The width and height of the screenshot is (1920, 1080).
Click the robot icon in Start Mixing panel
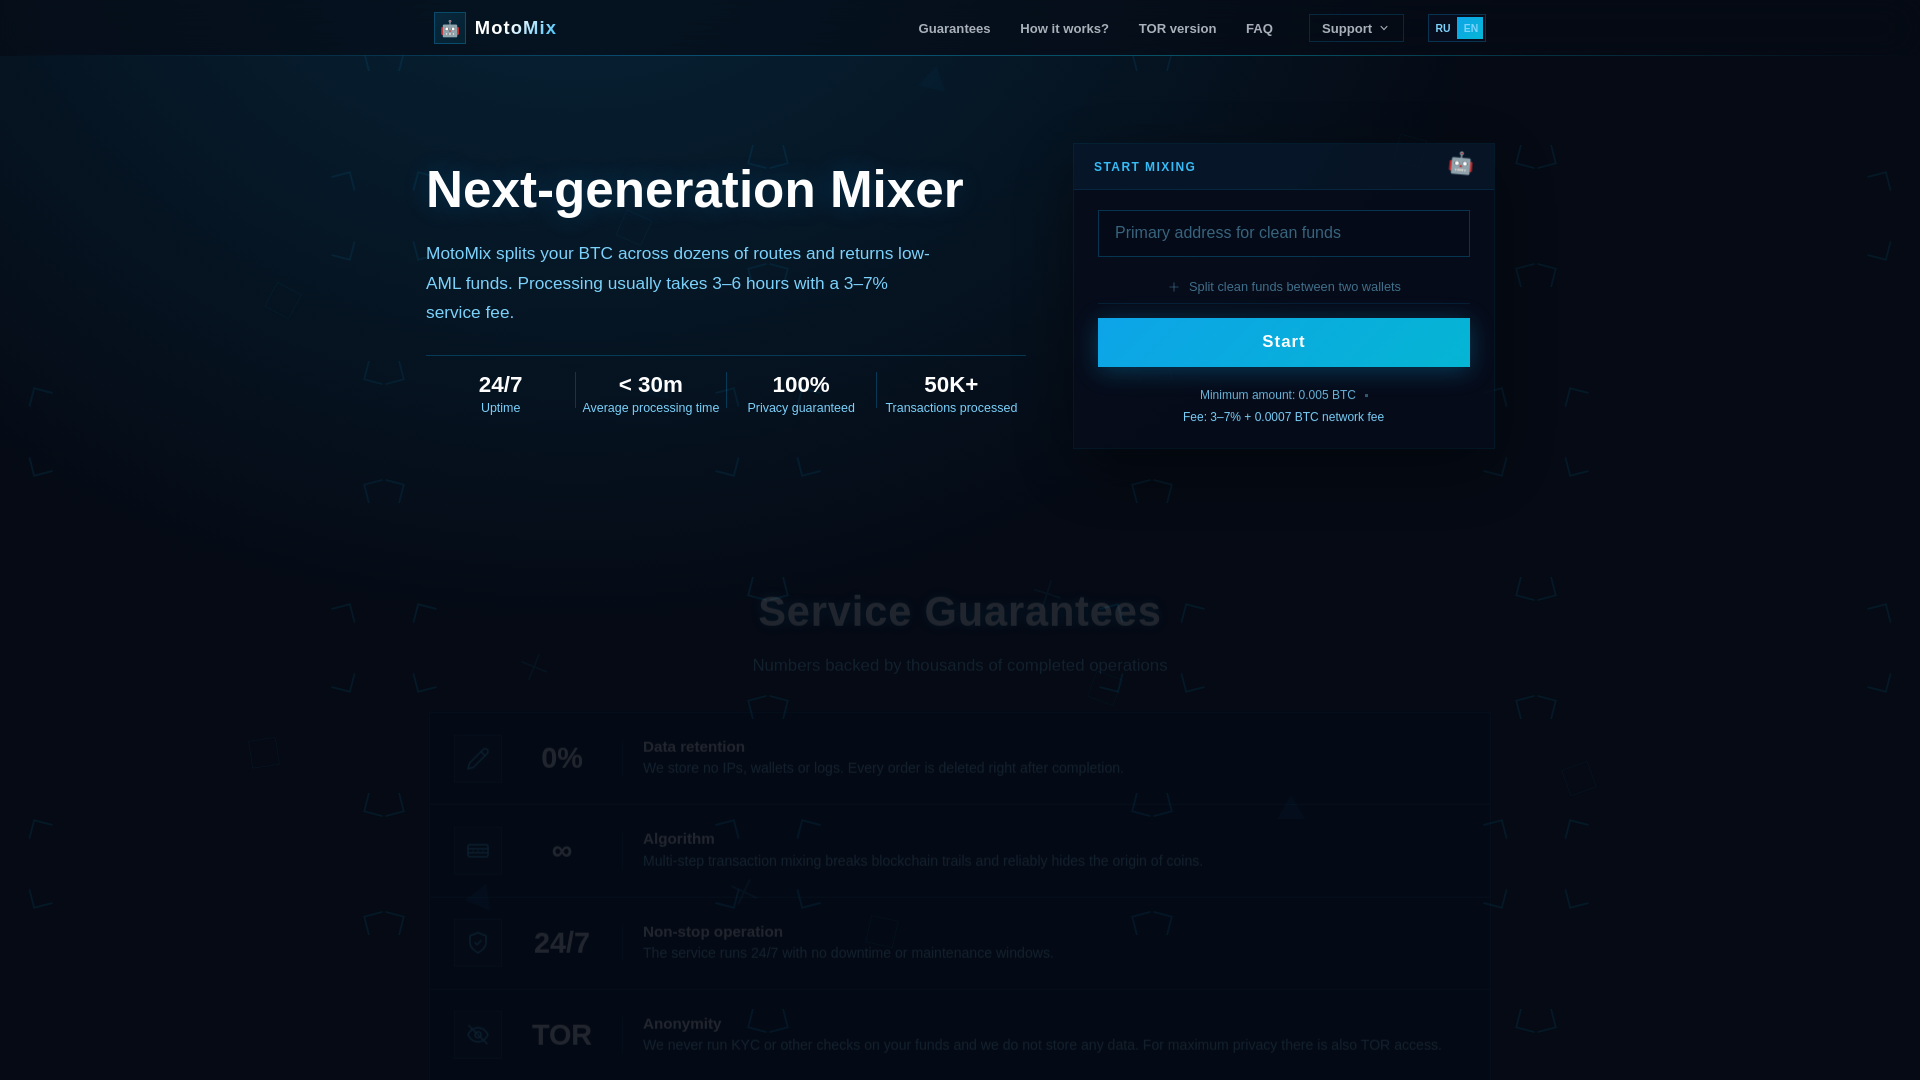click(1460, 164)
